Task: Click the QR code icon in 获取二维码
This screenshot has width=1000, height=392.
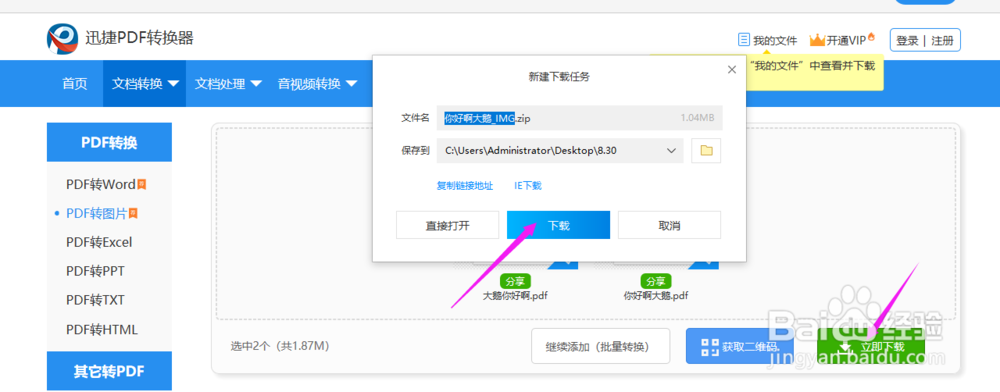Action: [709, 347]
